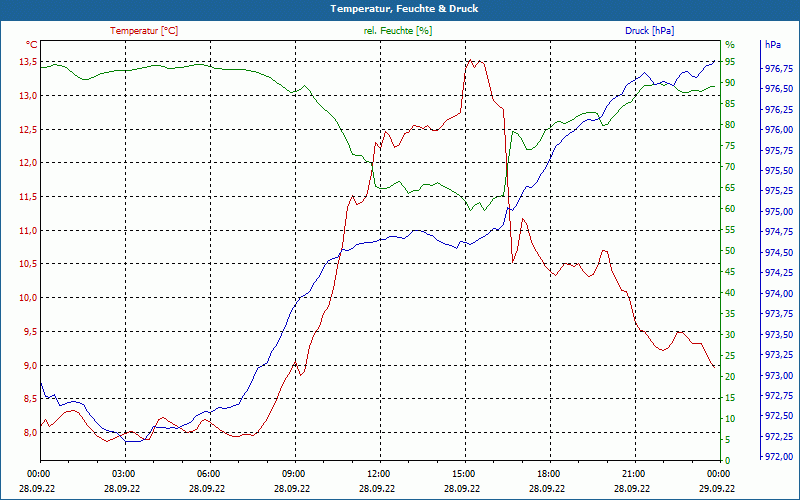Image resolution: width=800 pixels, height=500 pixels.
Task: Click the 976,50 pressure axis value
Action: click(780, 89)
